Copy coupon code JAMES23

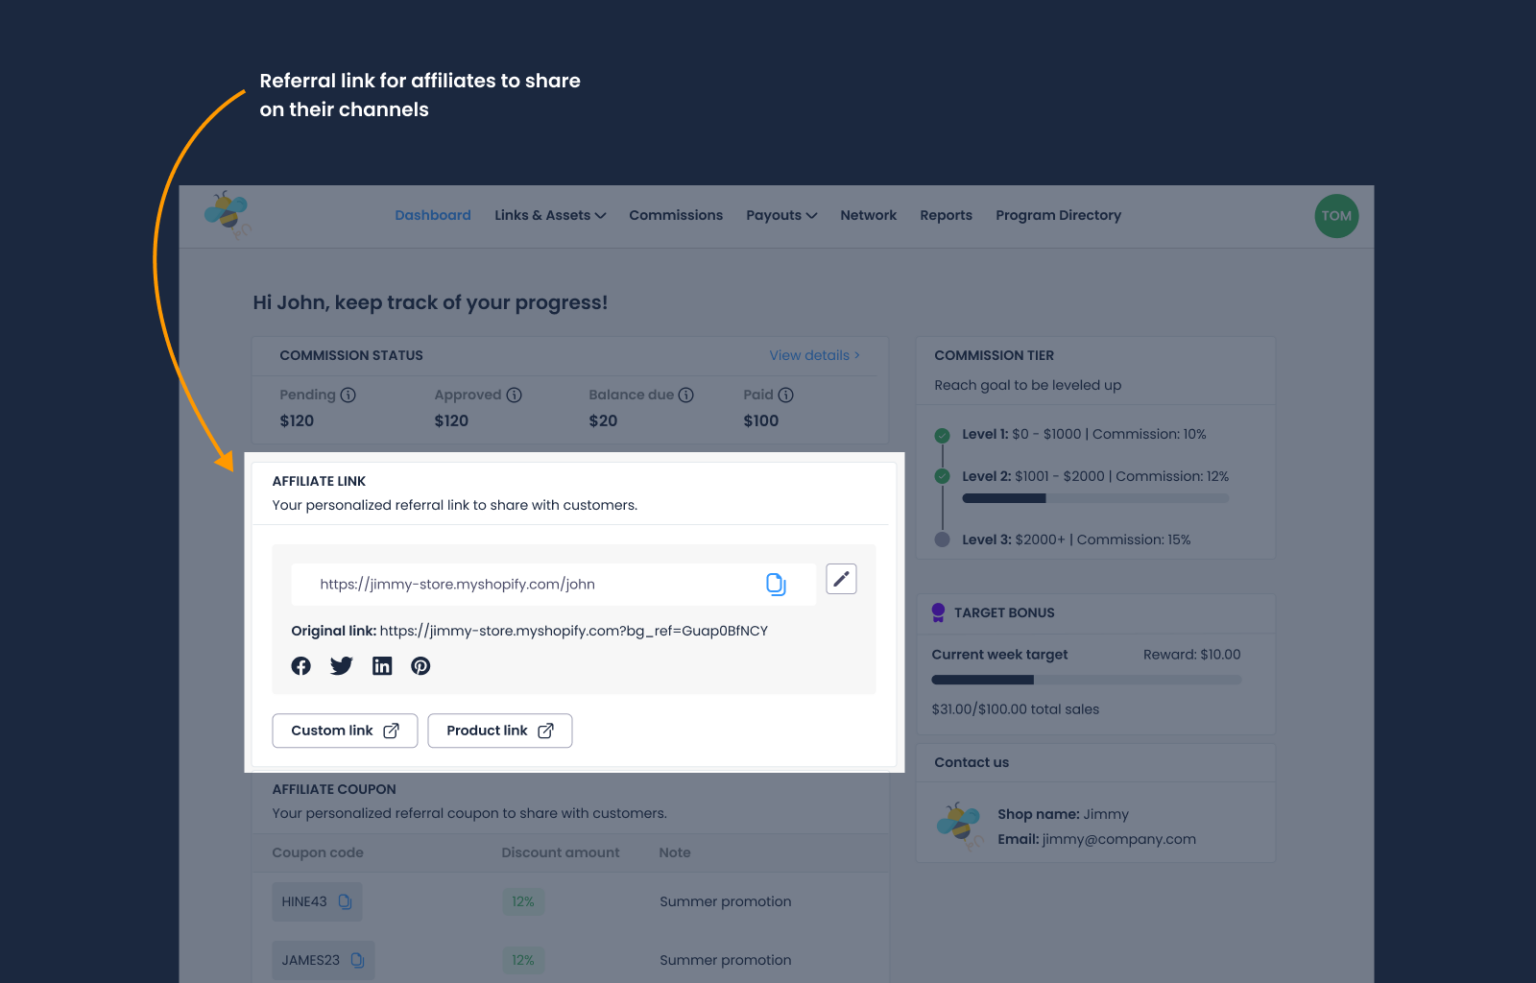[x=356, y=960]
